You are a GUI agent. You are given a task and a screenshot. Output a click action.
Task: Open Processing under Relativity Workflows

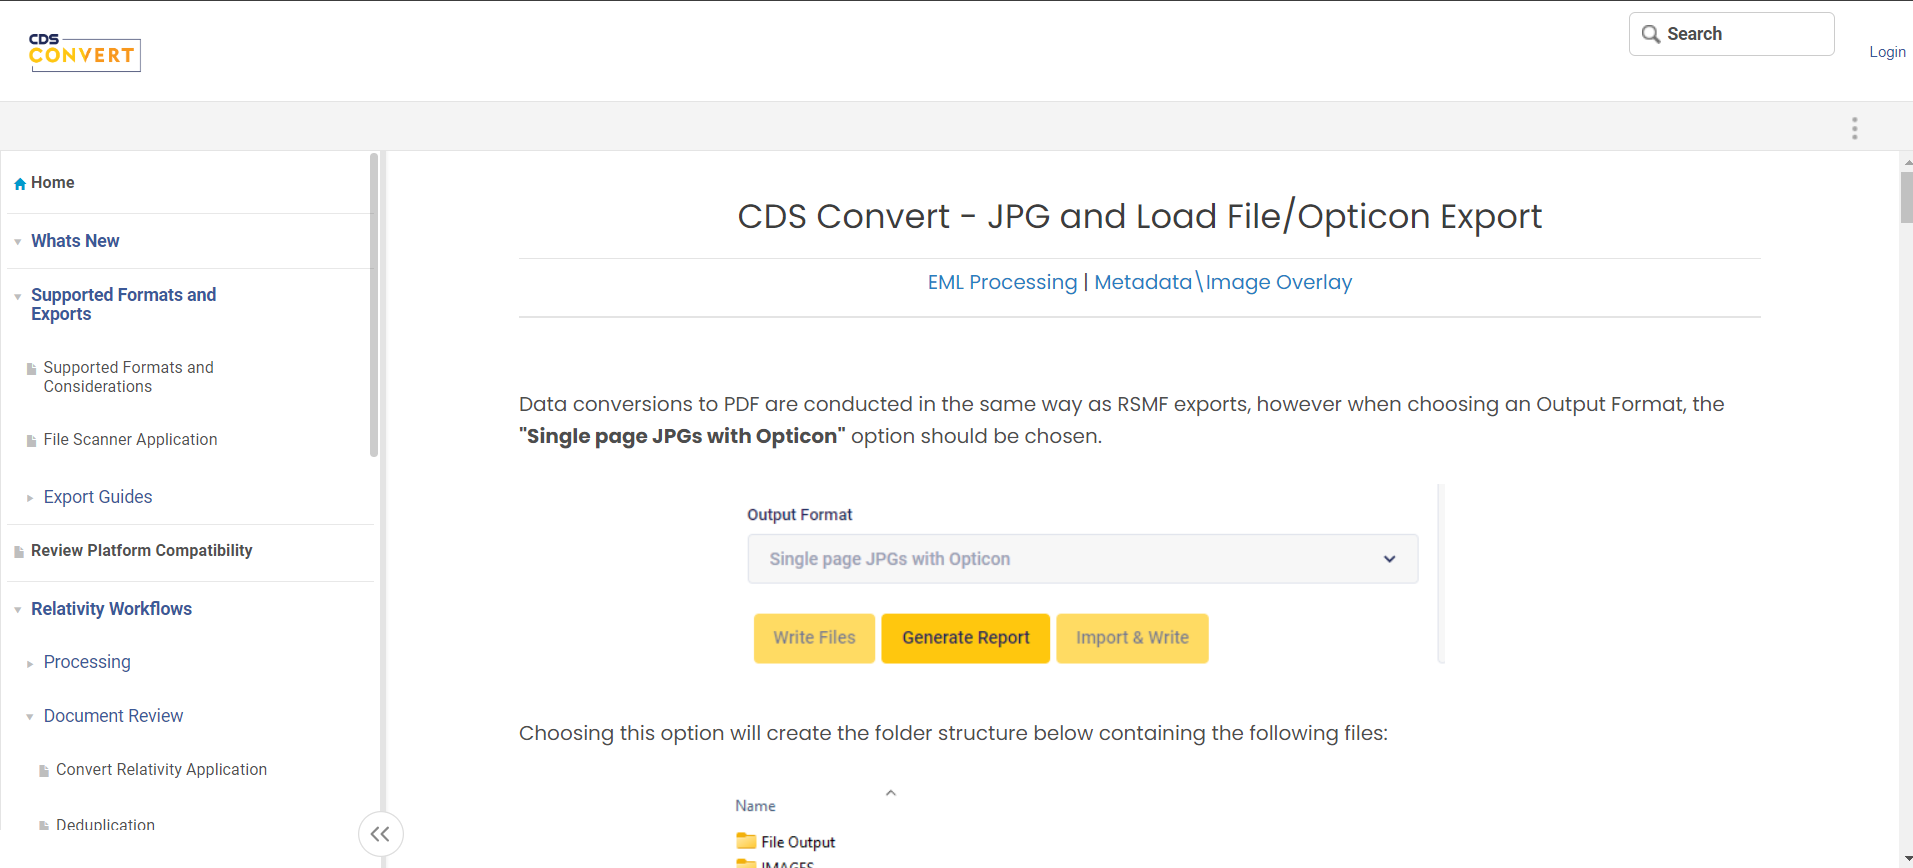87,662
